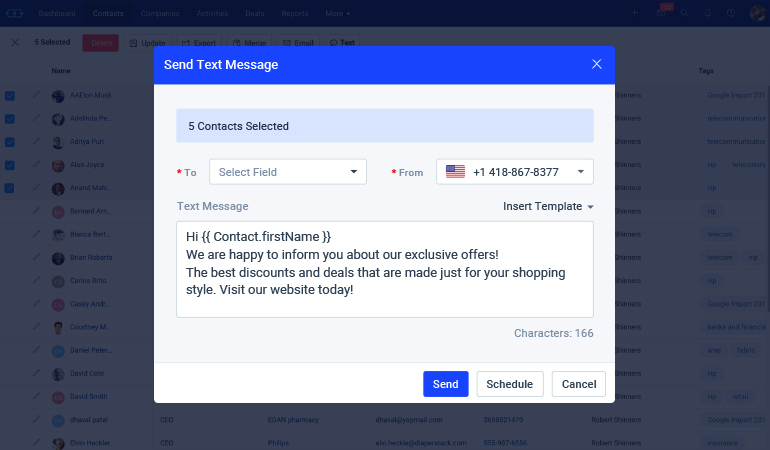Screen dimensions: 770x450
Task: Click the US flag icon in From field
Action: 455,172
